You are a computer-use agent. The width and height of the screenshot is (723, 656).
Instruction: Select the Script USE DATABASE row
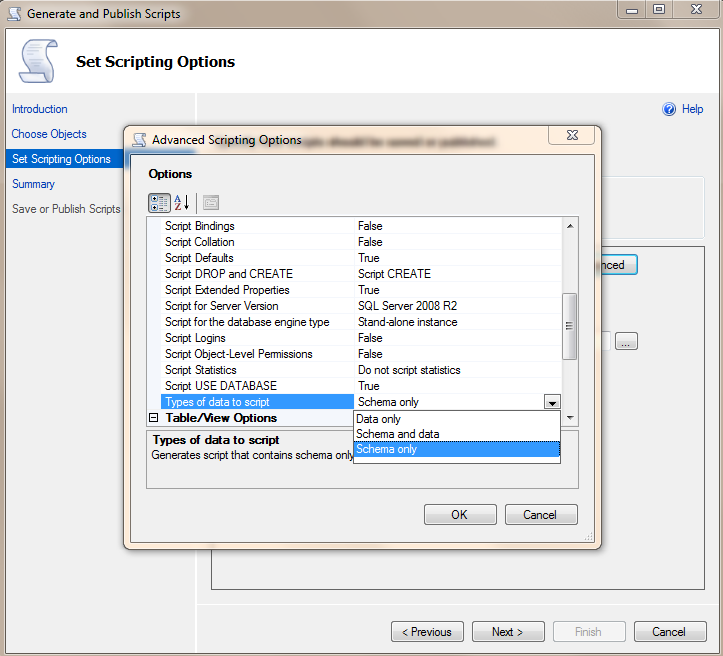pos(221,386)
